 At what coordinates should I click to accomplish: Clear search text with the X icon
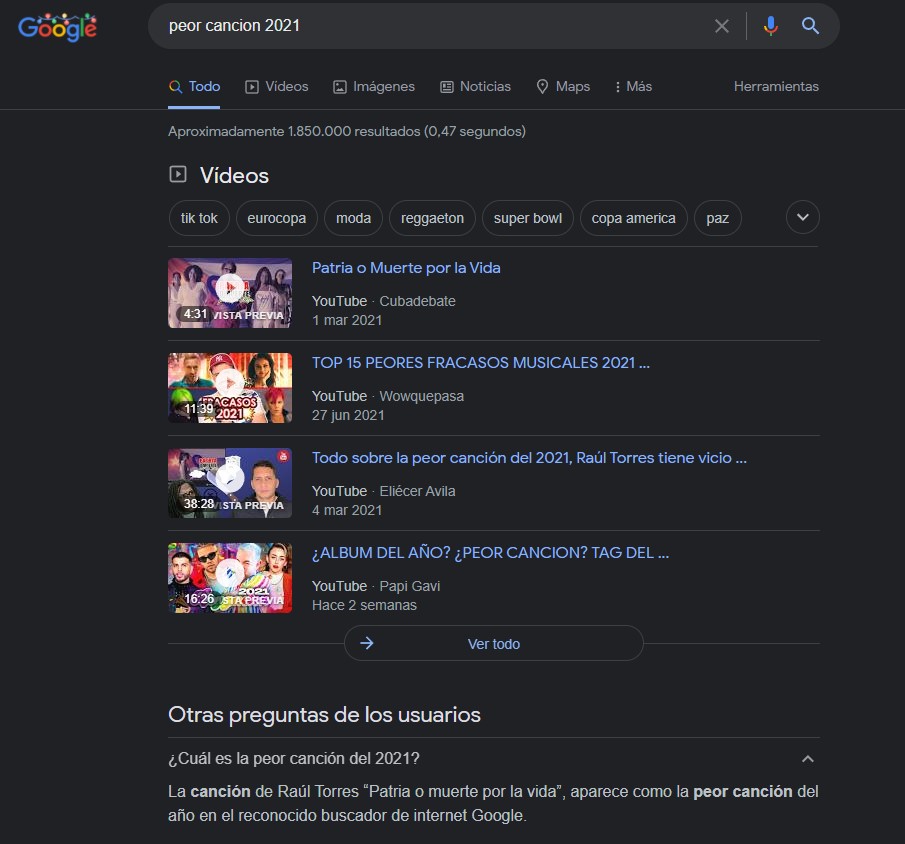[721, 26]
